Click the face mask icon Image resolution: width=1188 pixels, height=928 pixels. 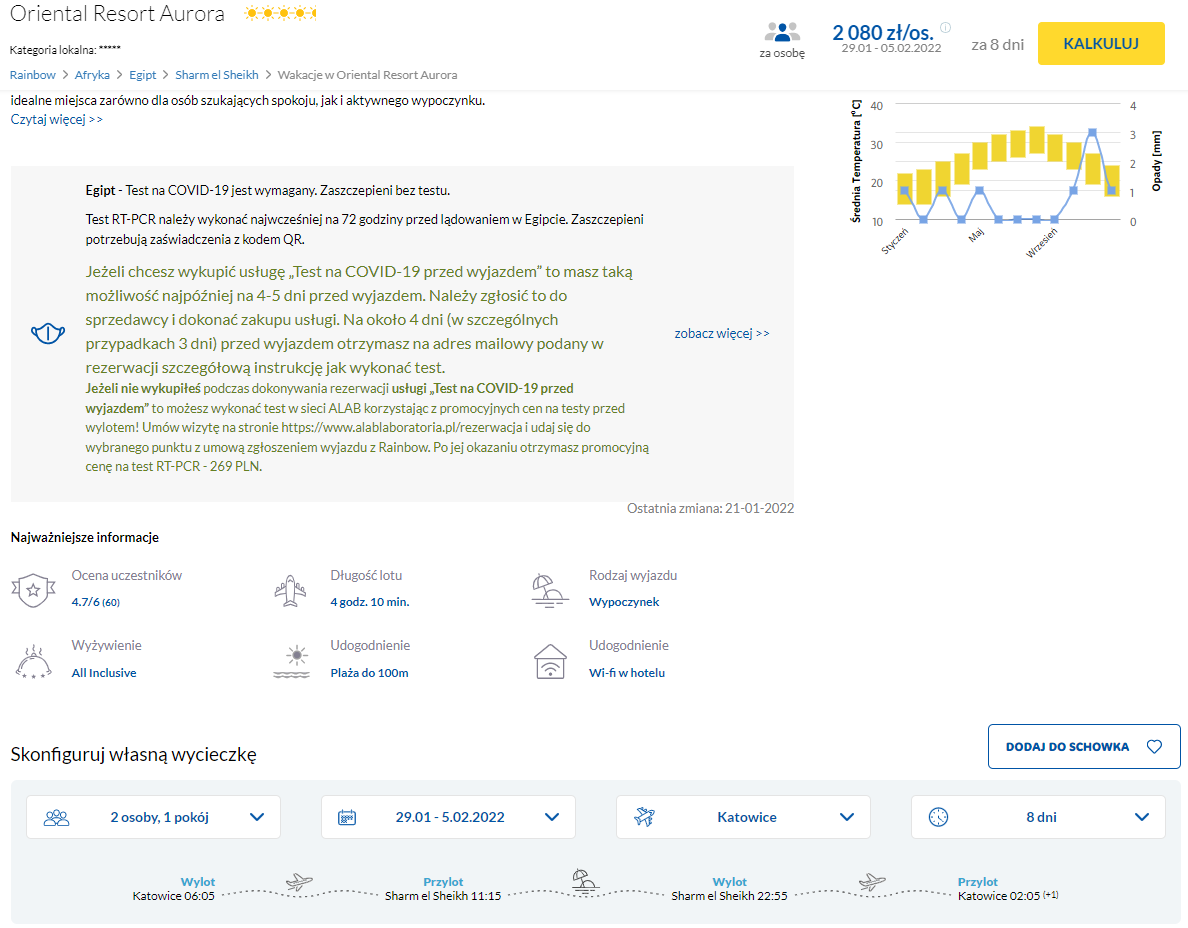[48, 333]
